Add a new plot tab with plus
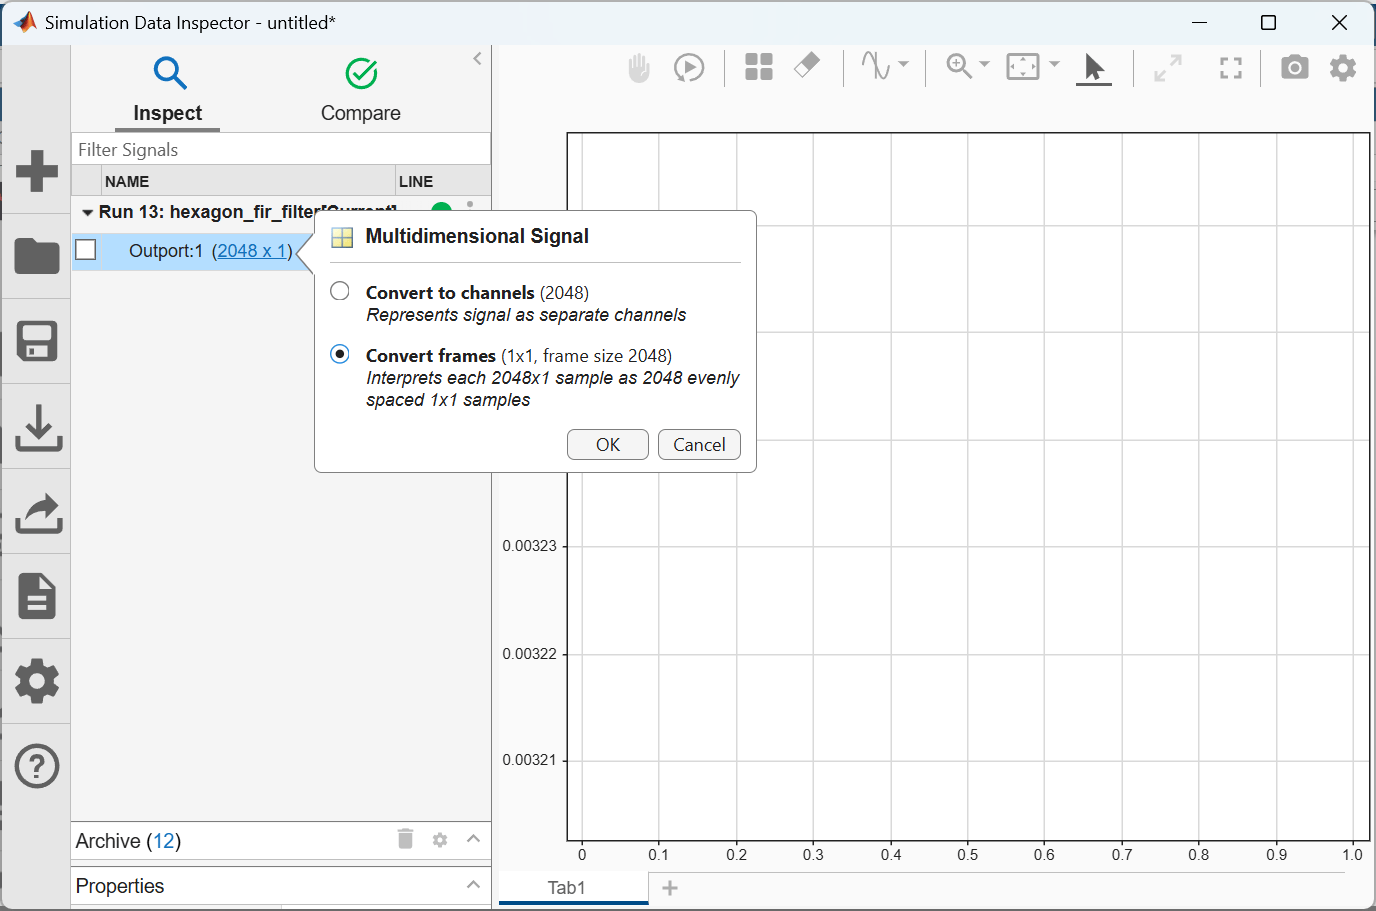This screenshot has height=911, width=1376. click(x=670, y=888)
